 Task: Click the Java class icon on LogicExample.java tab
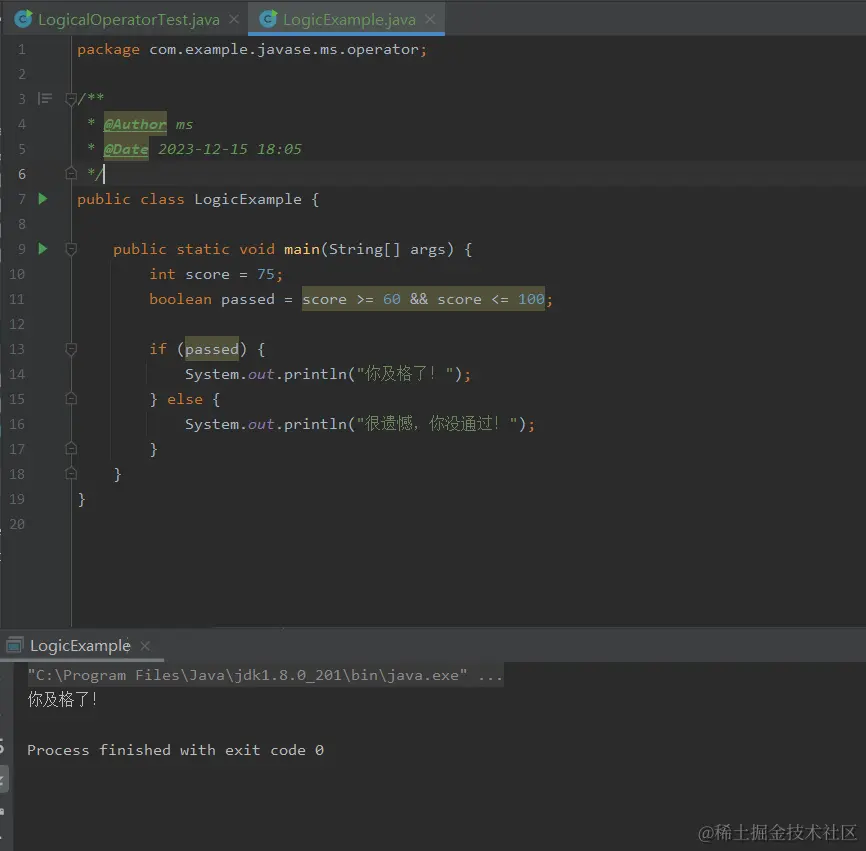coord(268,19)
